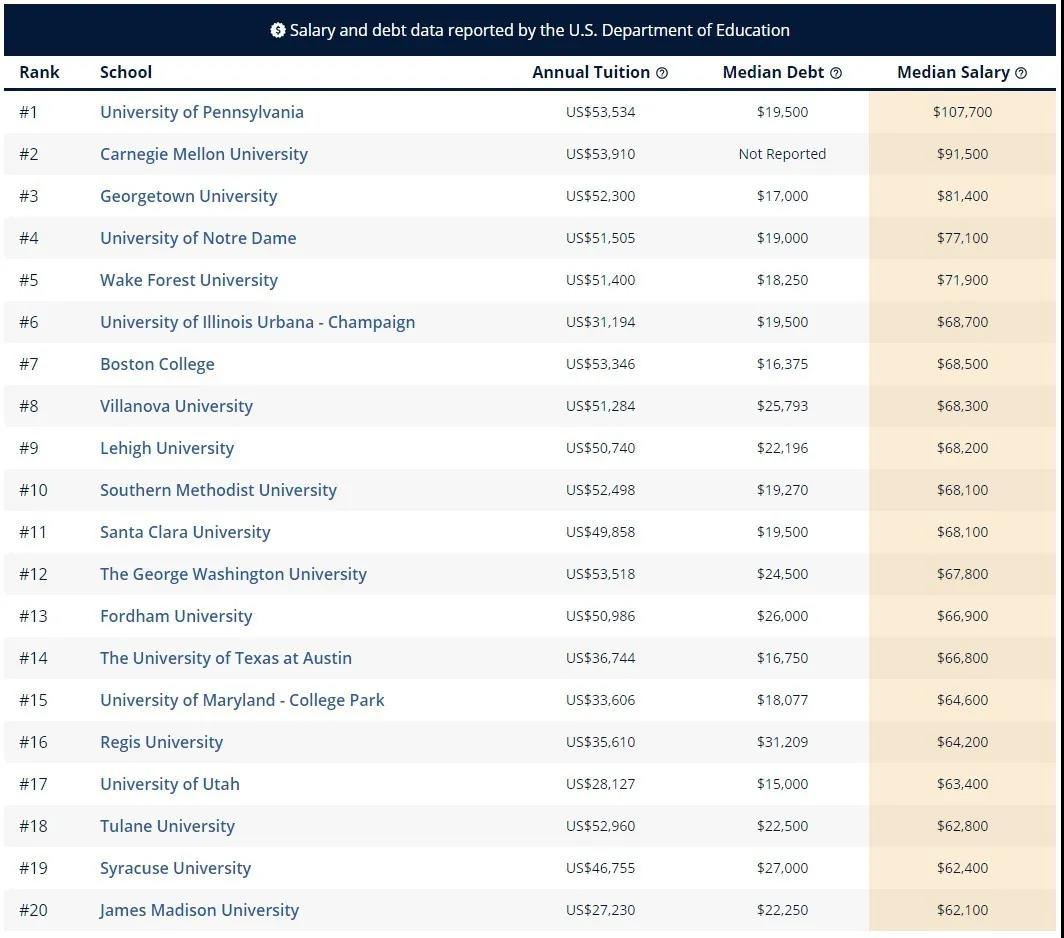Visit University of Notre Dame link
This screenshot has height=938, width=1064.
click(198, 238)
